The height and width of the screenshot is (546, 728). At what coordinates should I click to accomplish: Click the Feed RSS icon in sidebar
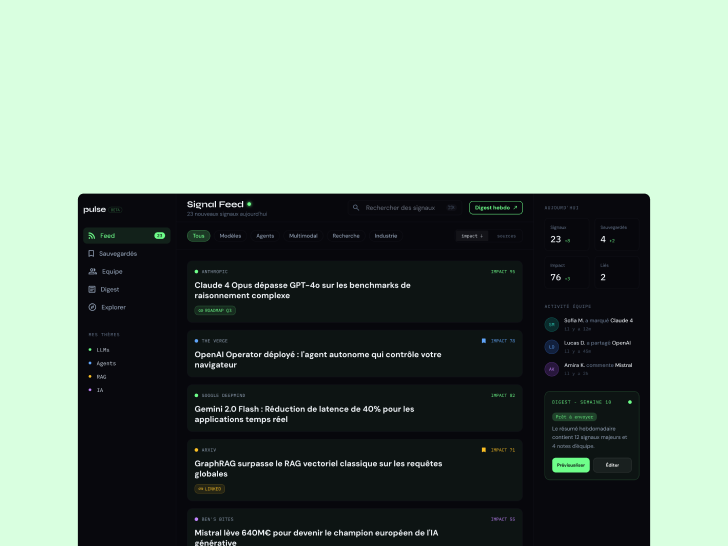pos(92,236)
